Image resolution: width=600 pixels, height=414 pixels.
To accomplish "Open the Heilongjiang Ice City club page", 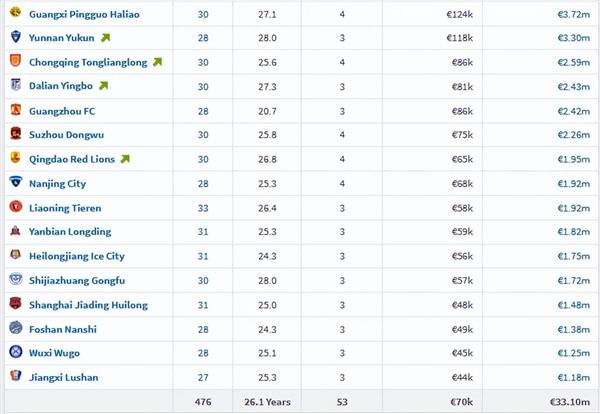I will (x=77, y=256).
